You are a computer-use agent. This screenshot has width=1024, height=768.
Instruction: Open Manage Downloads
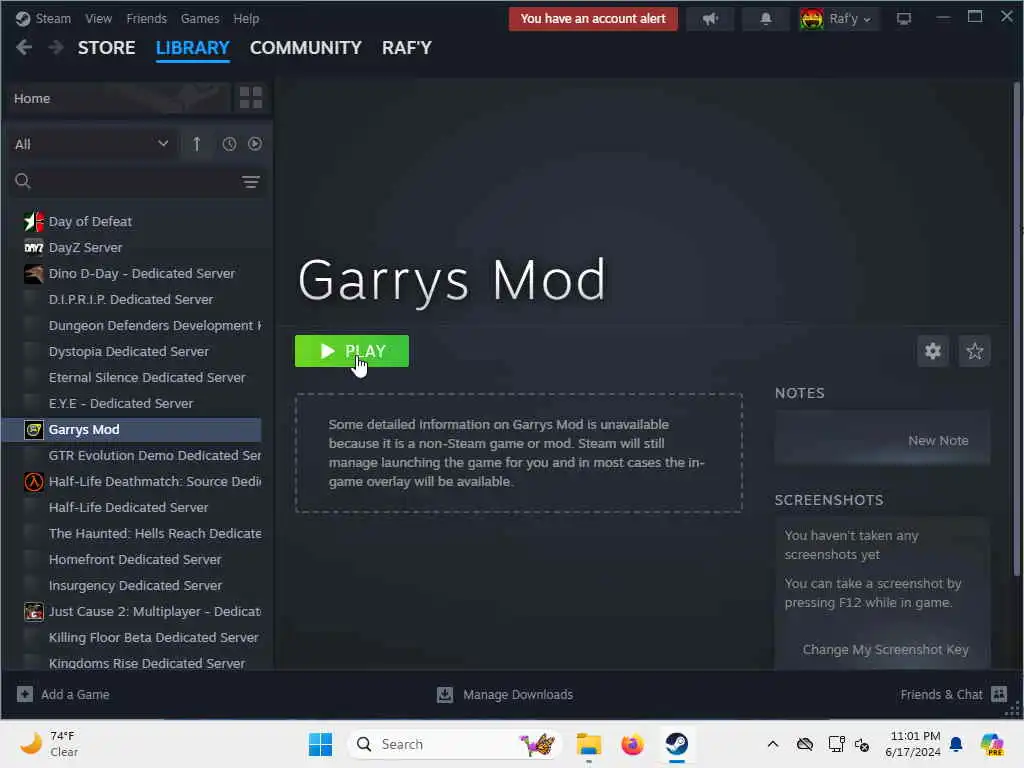[505, 694]
